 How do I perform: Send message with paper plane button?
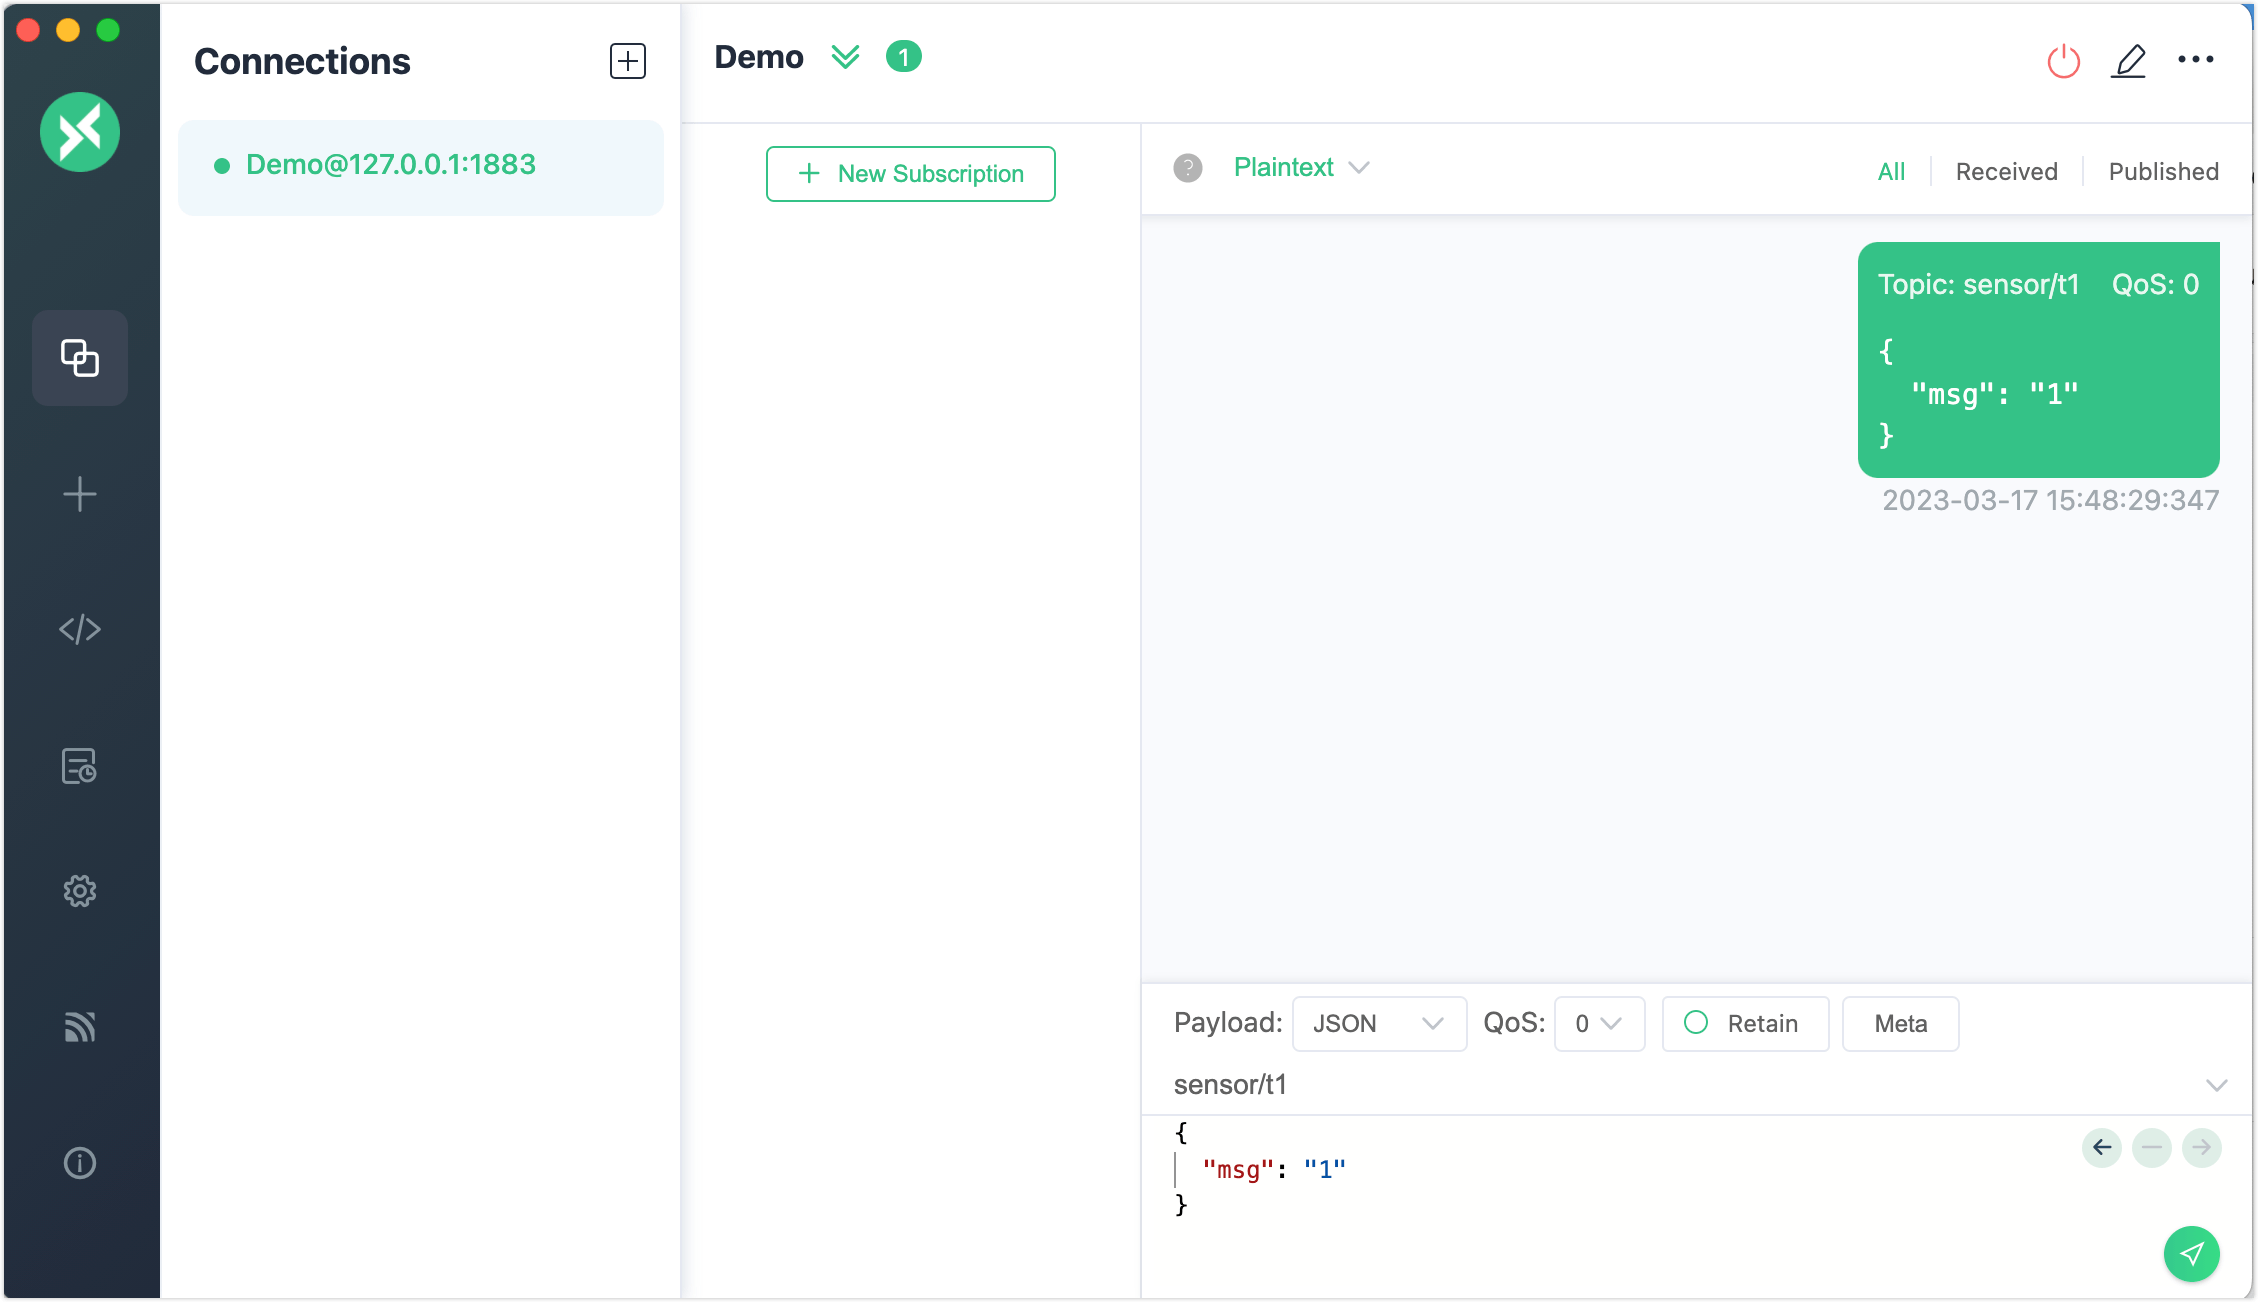tap(2191, 1253)
